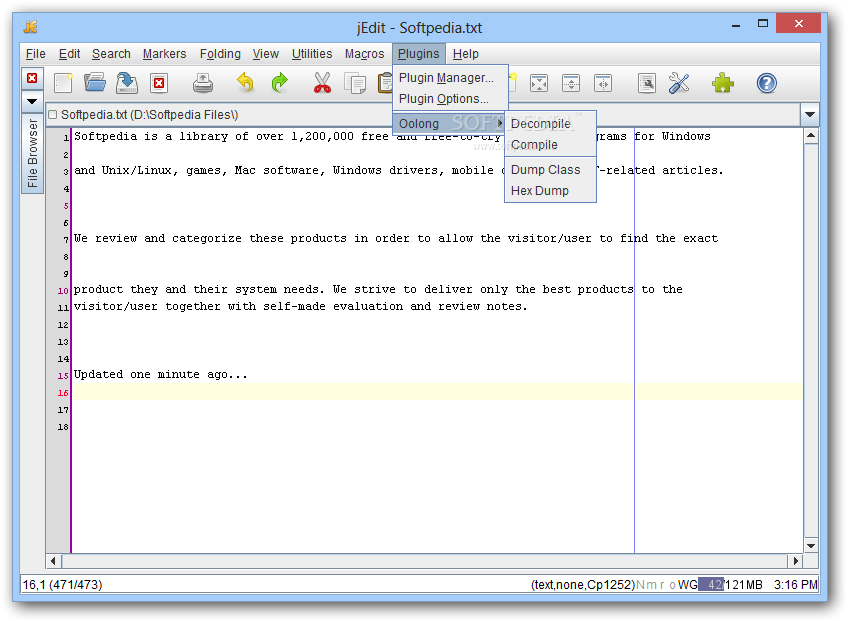Screen dimensions: 848x622
Task: Open global options with the wrench icon
Action: (679, 83)
